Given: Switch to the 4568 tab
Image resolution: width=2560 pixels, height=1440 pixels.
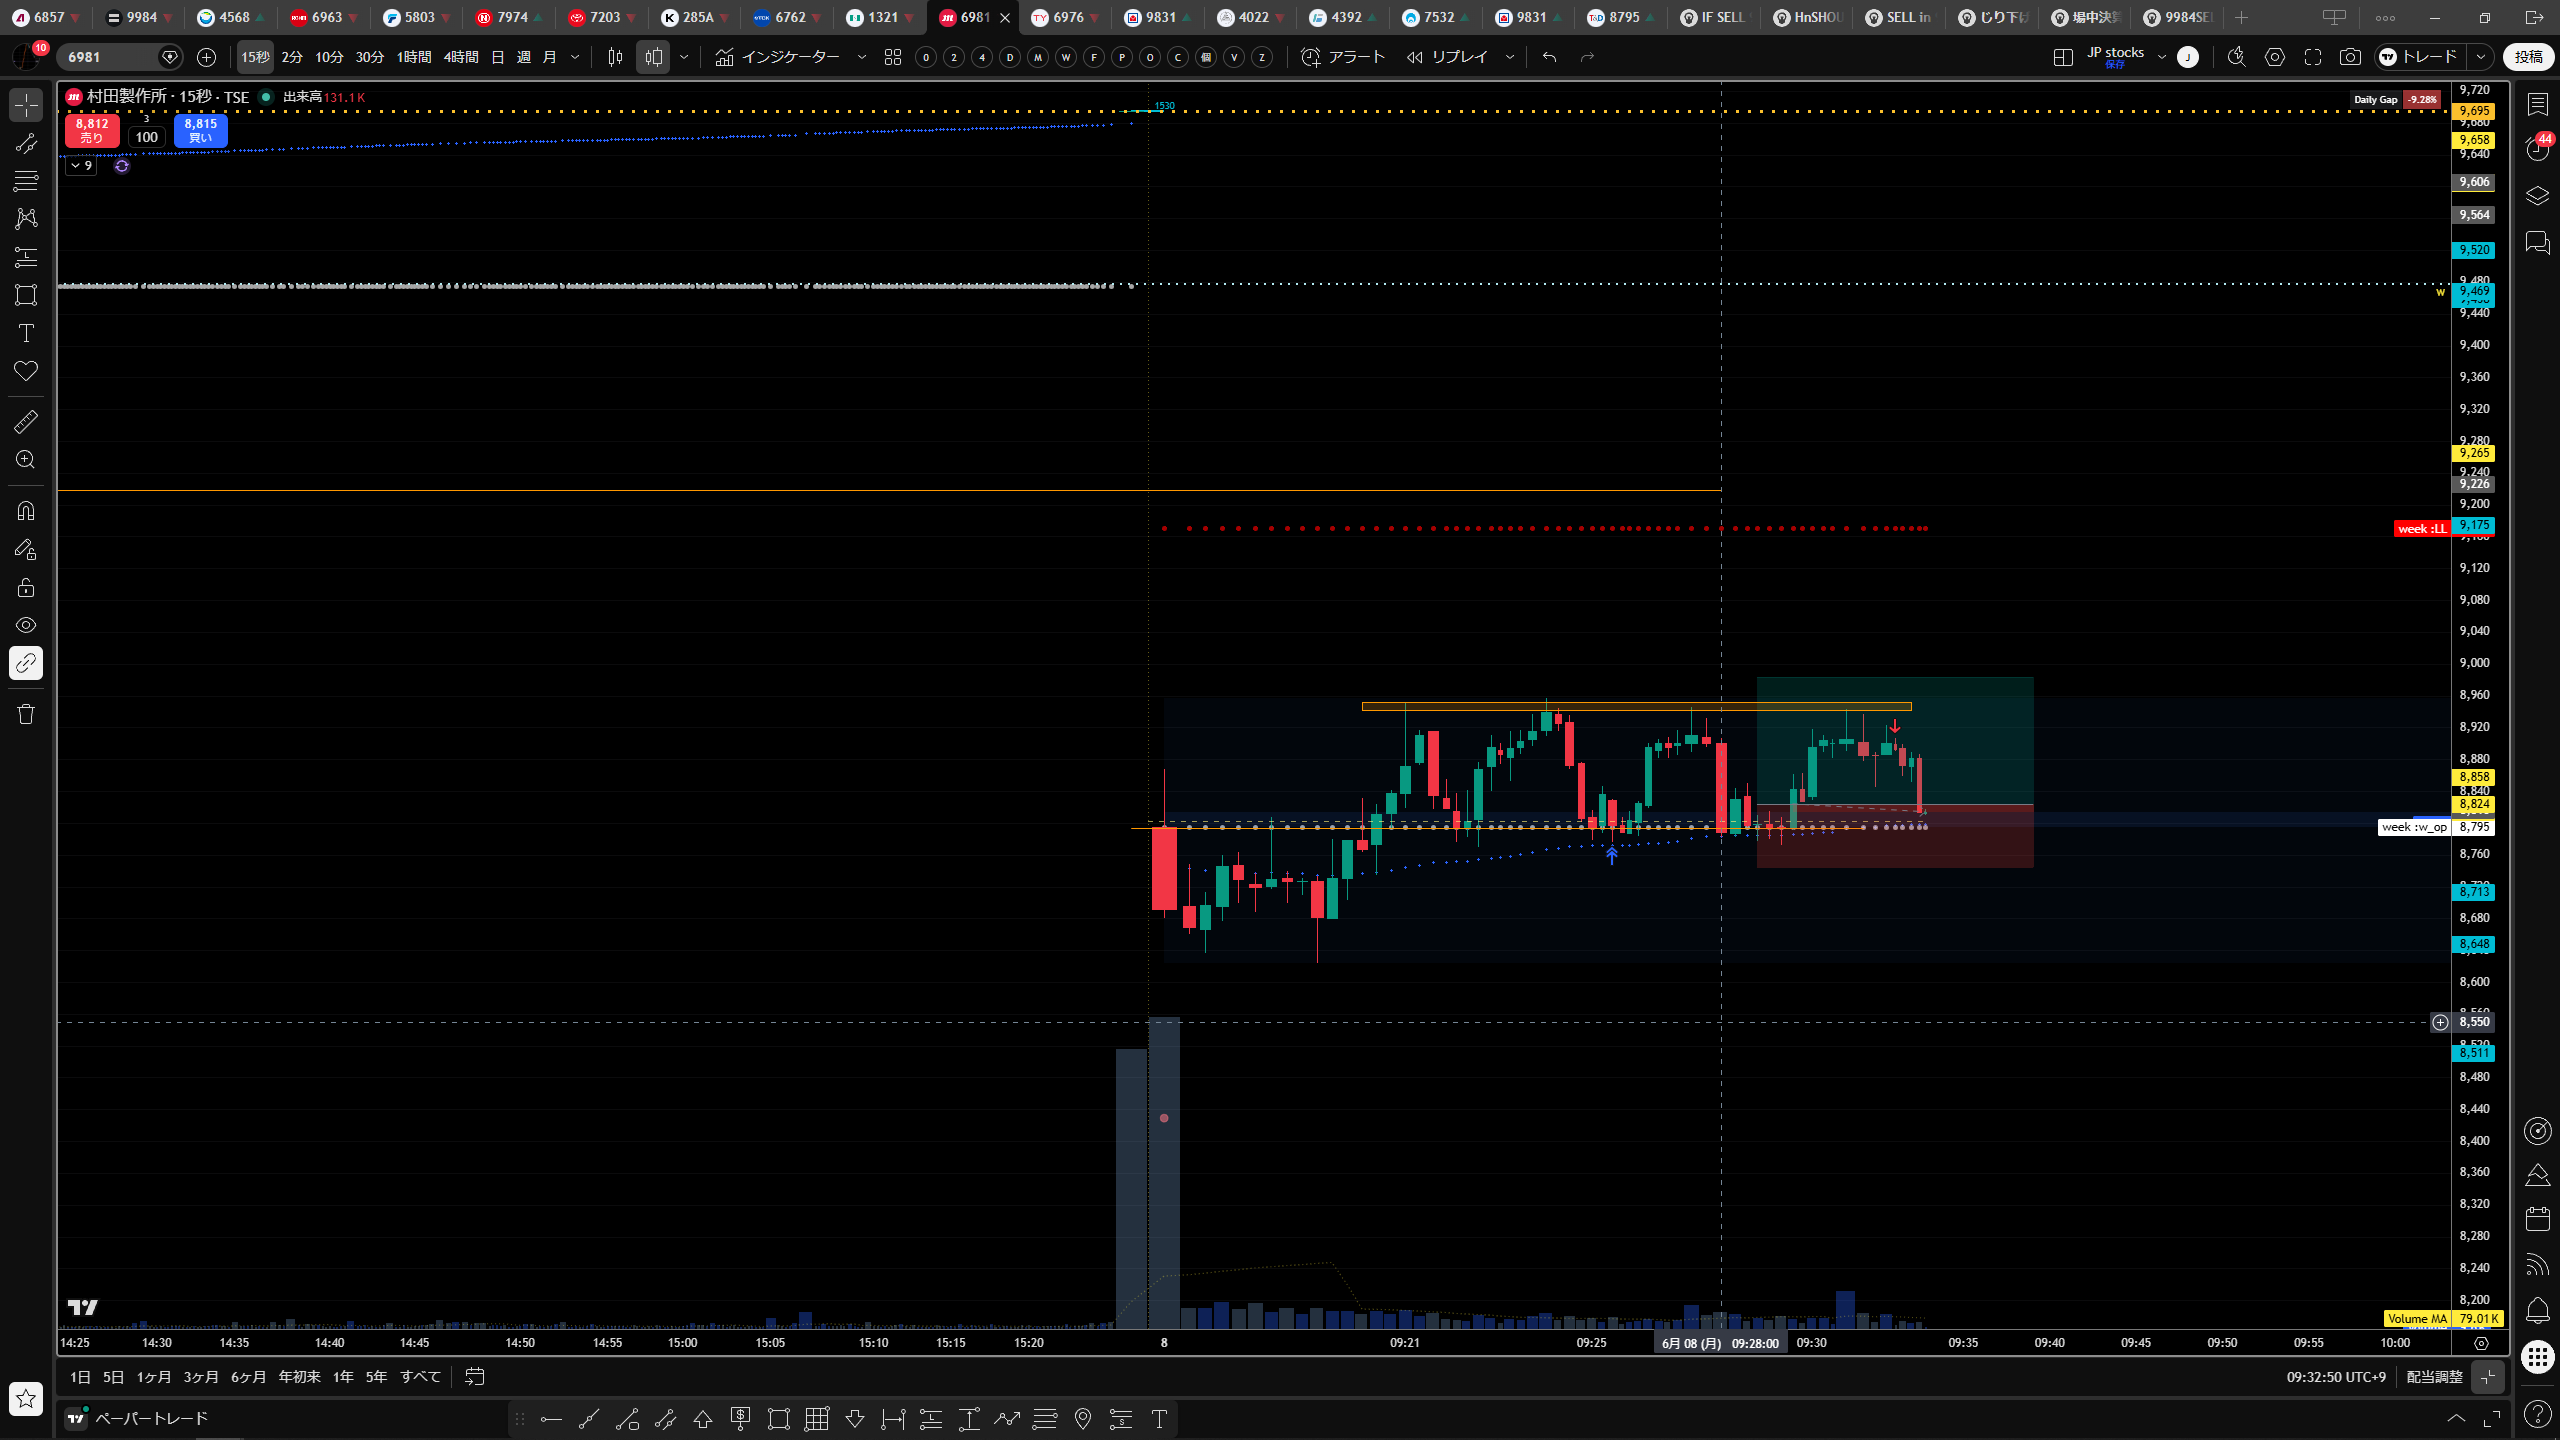Looking at the screenshot, I should pyautogui.click(x=231, y=17).
